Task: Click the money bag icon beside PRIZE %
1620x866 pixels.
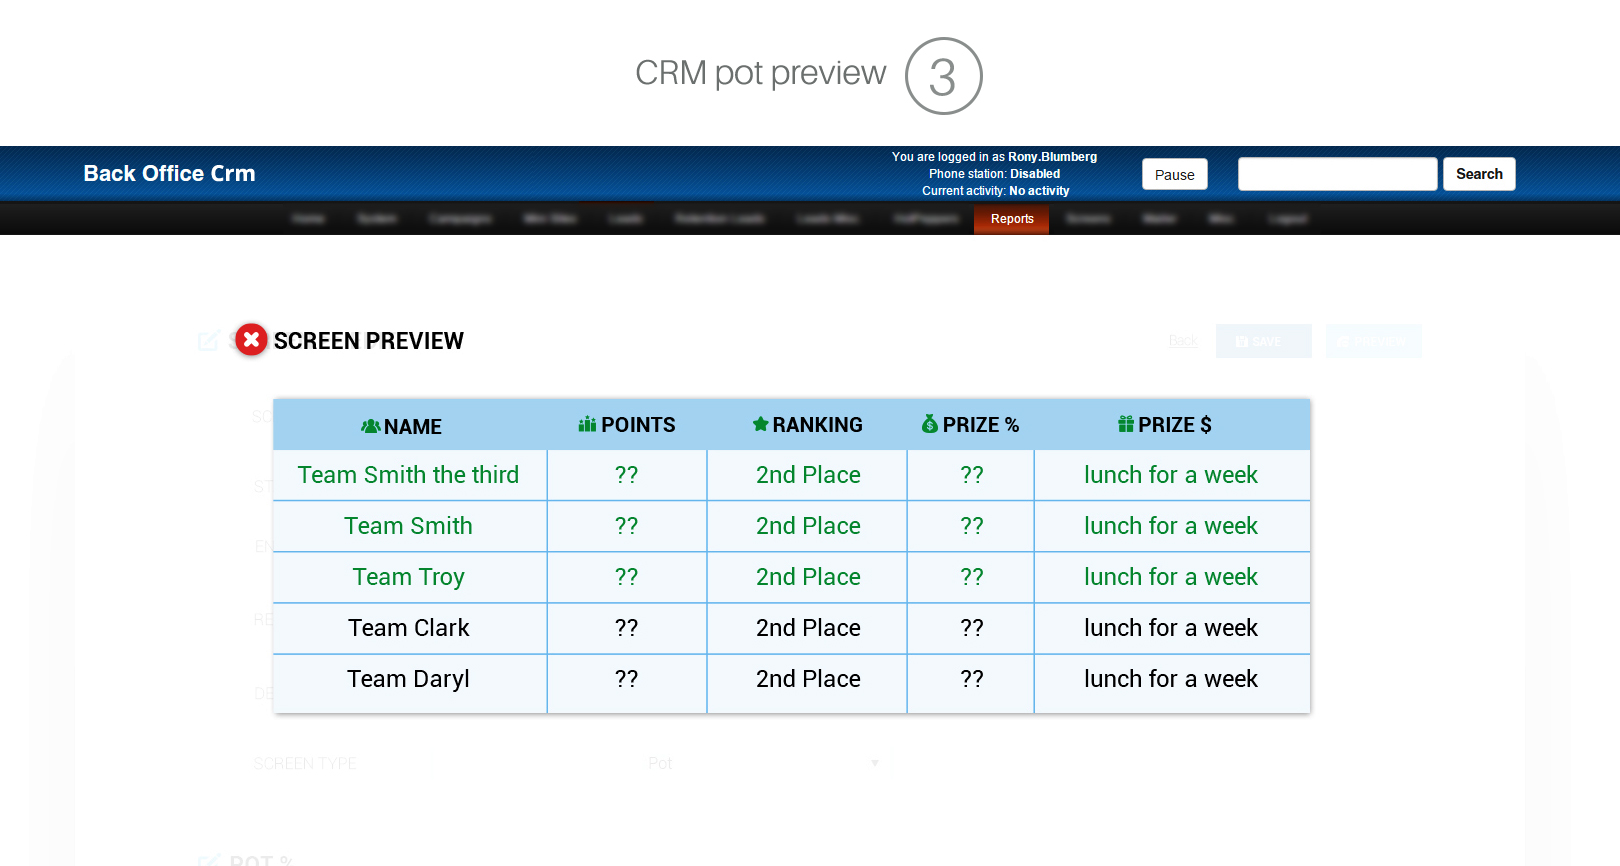Action: [930, 424]
